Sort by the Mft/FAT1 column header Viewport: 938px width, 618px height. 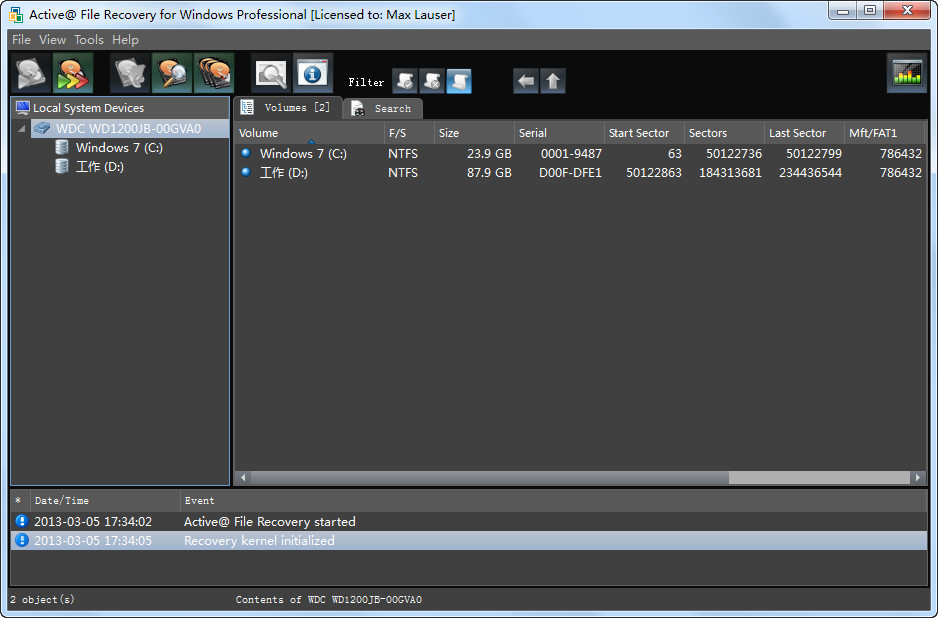(884, 133)
